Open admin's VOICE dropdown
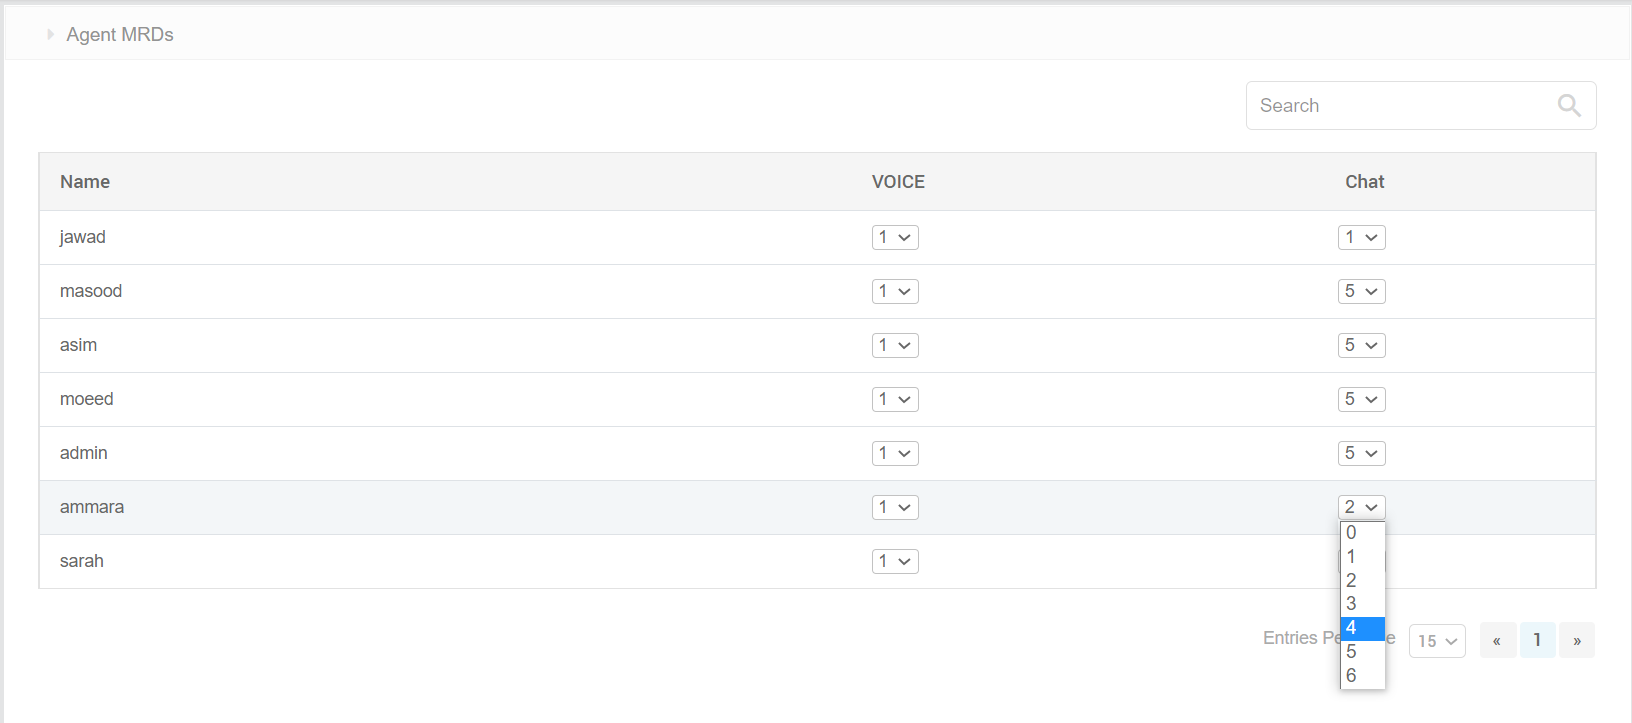This screenshot has width=1632, height=723. coord(895,453)
